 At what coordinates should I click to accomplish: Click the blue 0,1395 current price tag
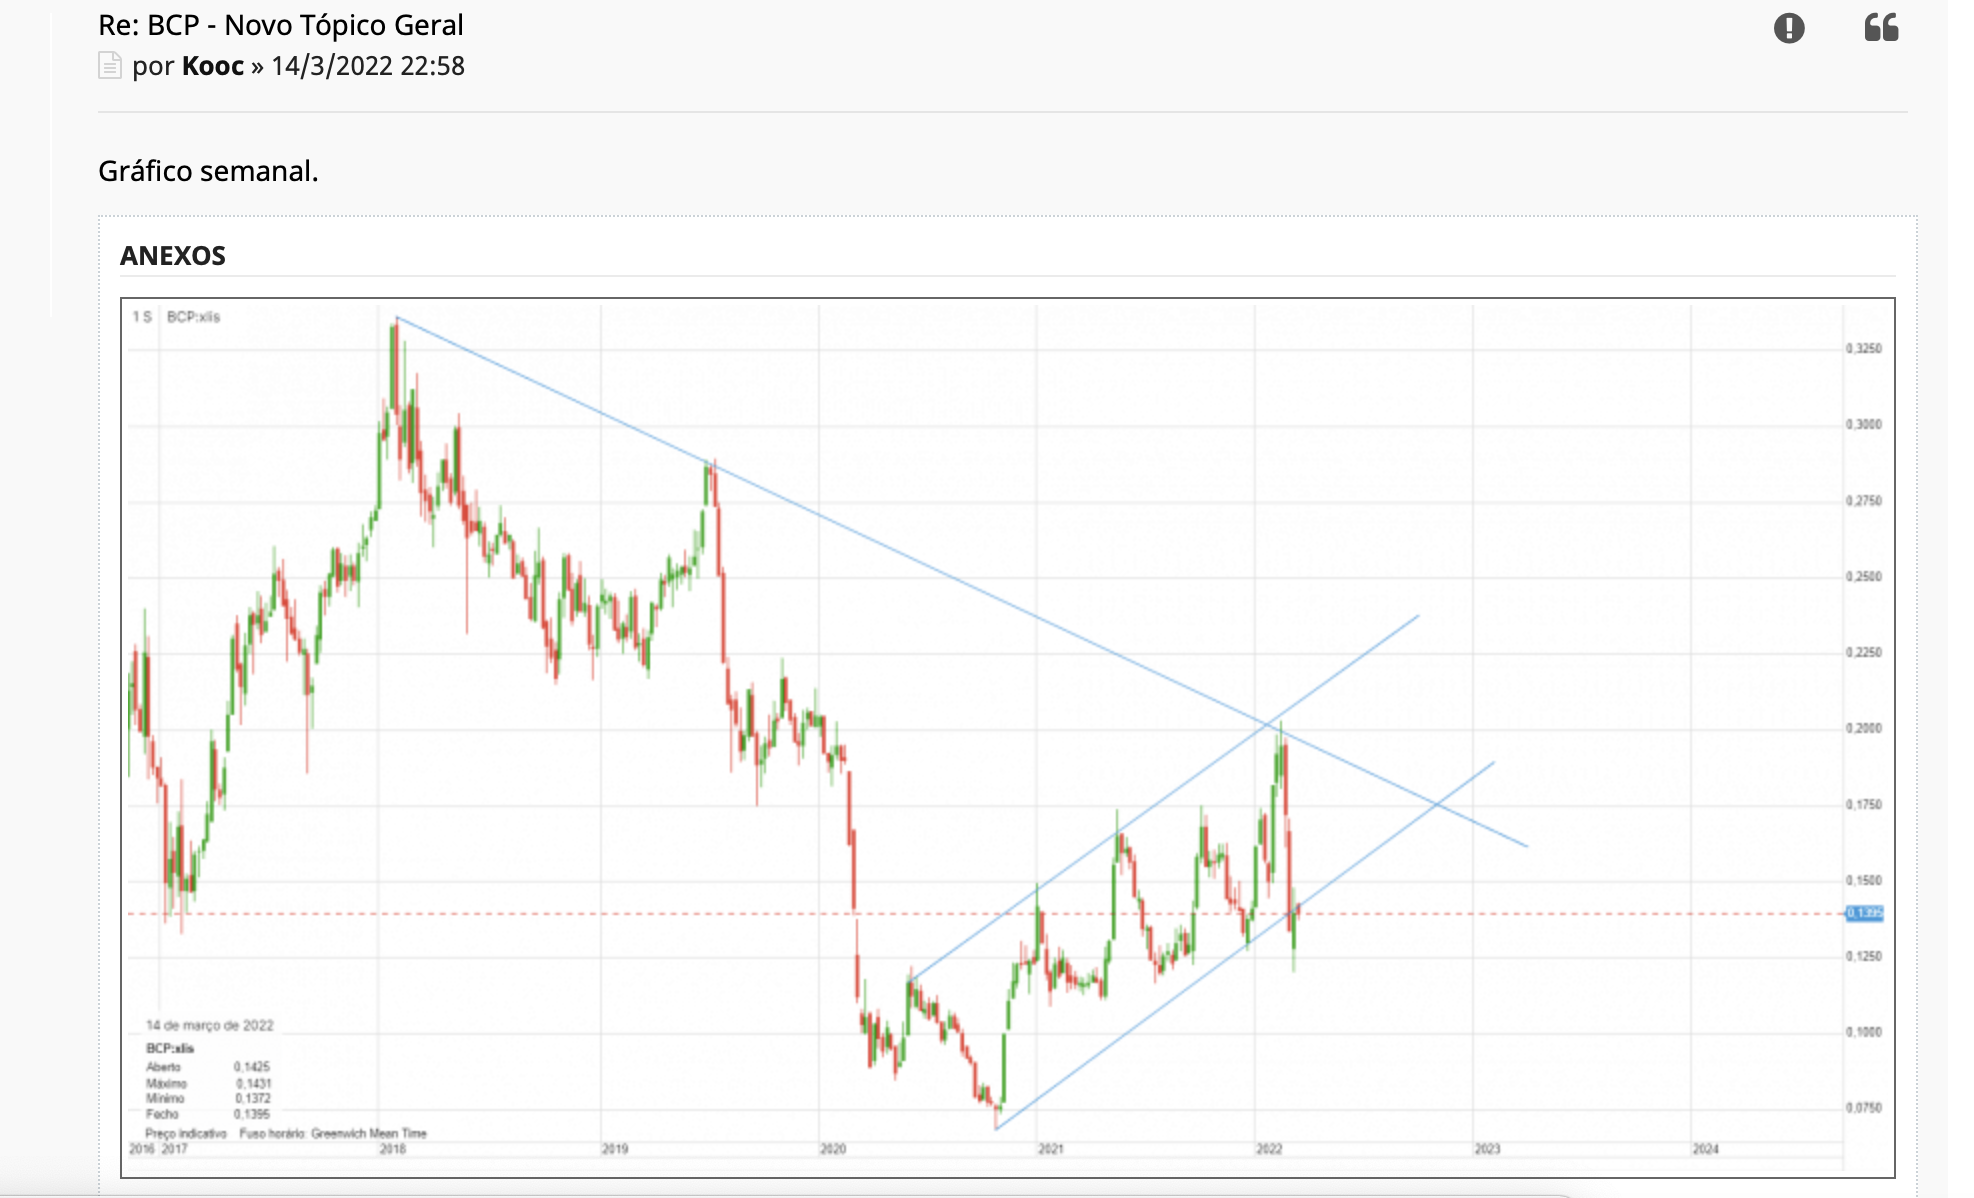point(1864,913)
